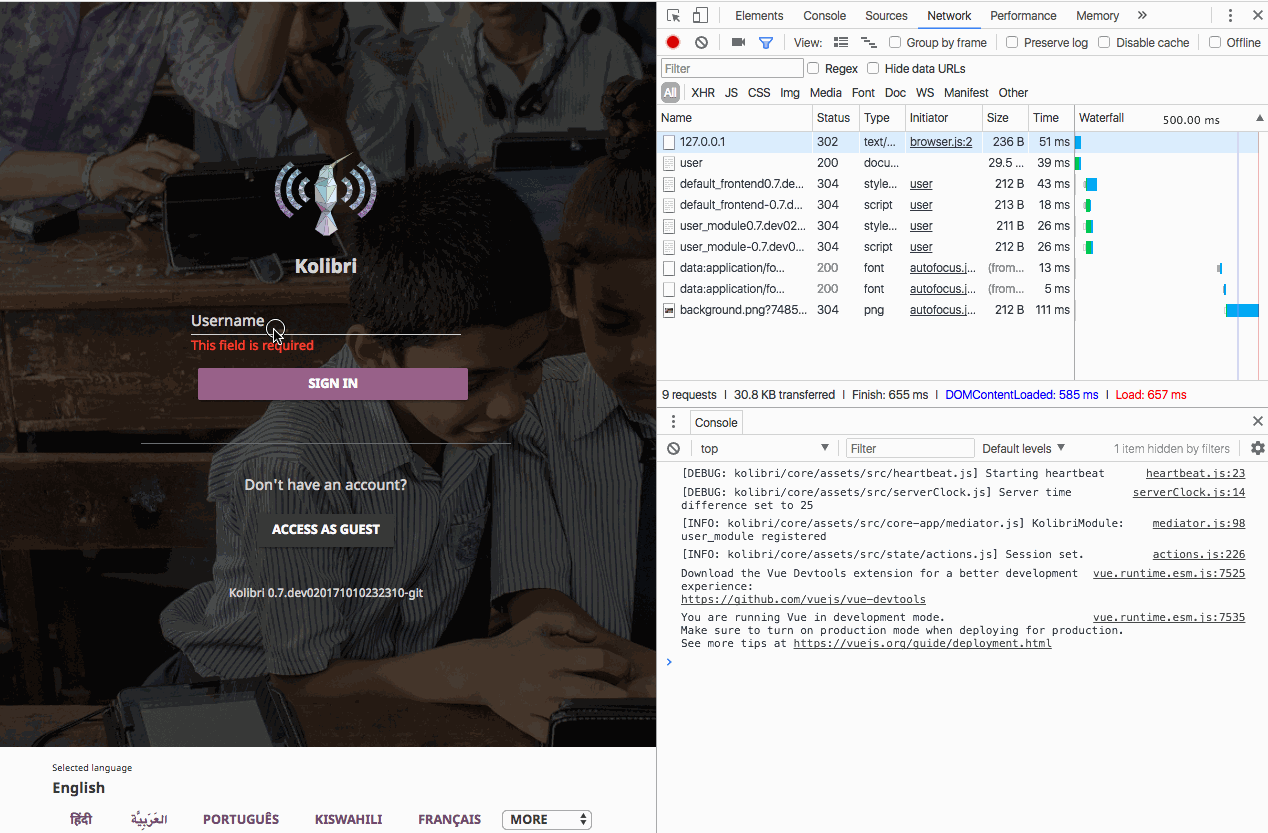
Task: Switch to large request rows view
Action: [x=841, y=42]
